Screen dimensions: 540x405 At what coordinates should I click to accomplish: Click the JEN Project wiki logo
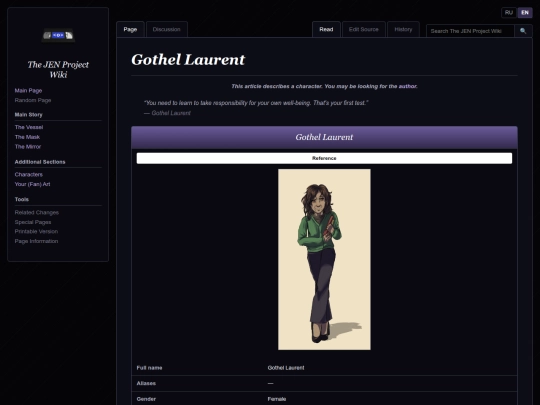(58, 35)
